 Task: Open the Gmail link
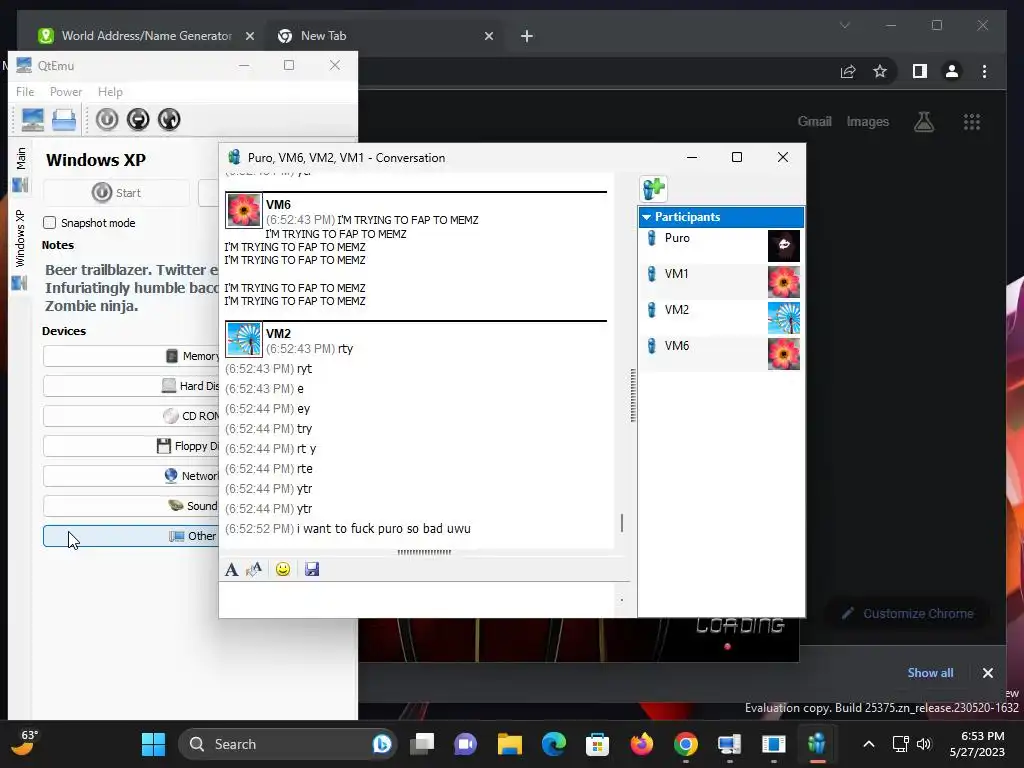pos(814,121)
